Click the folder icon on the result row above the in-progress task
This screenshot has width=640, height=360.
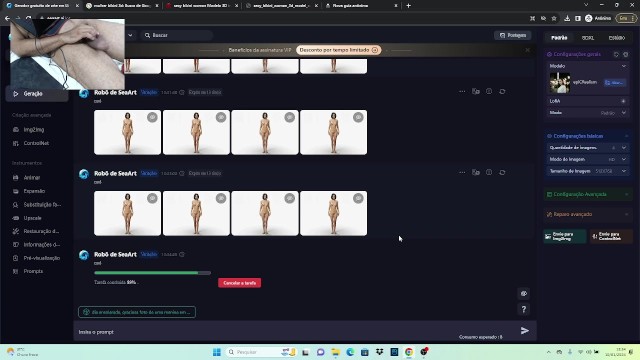(476, 173)
